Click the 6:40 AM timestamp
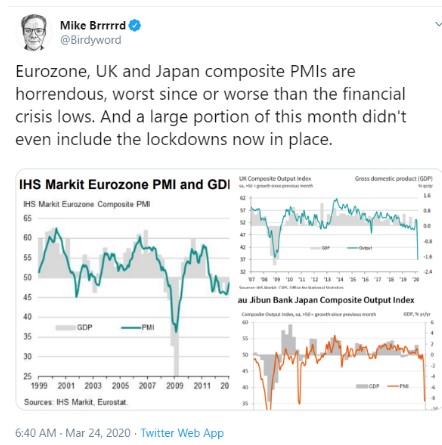 36,433
